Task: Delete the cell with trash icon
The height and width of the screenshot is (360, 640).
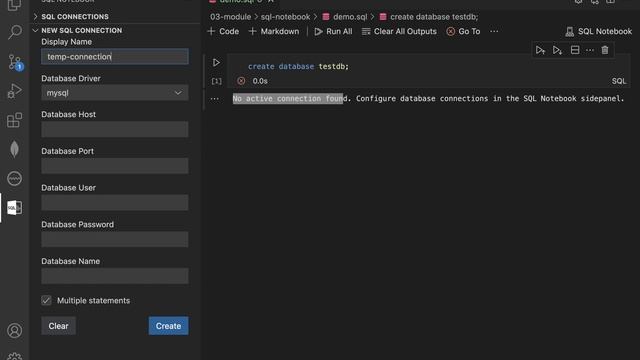Action: [x=605, y=50]
